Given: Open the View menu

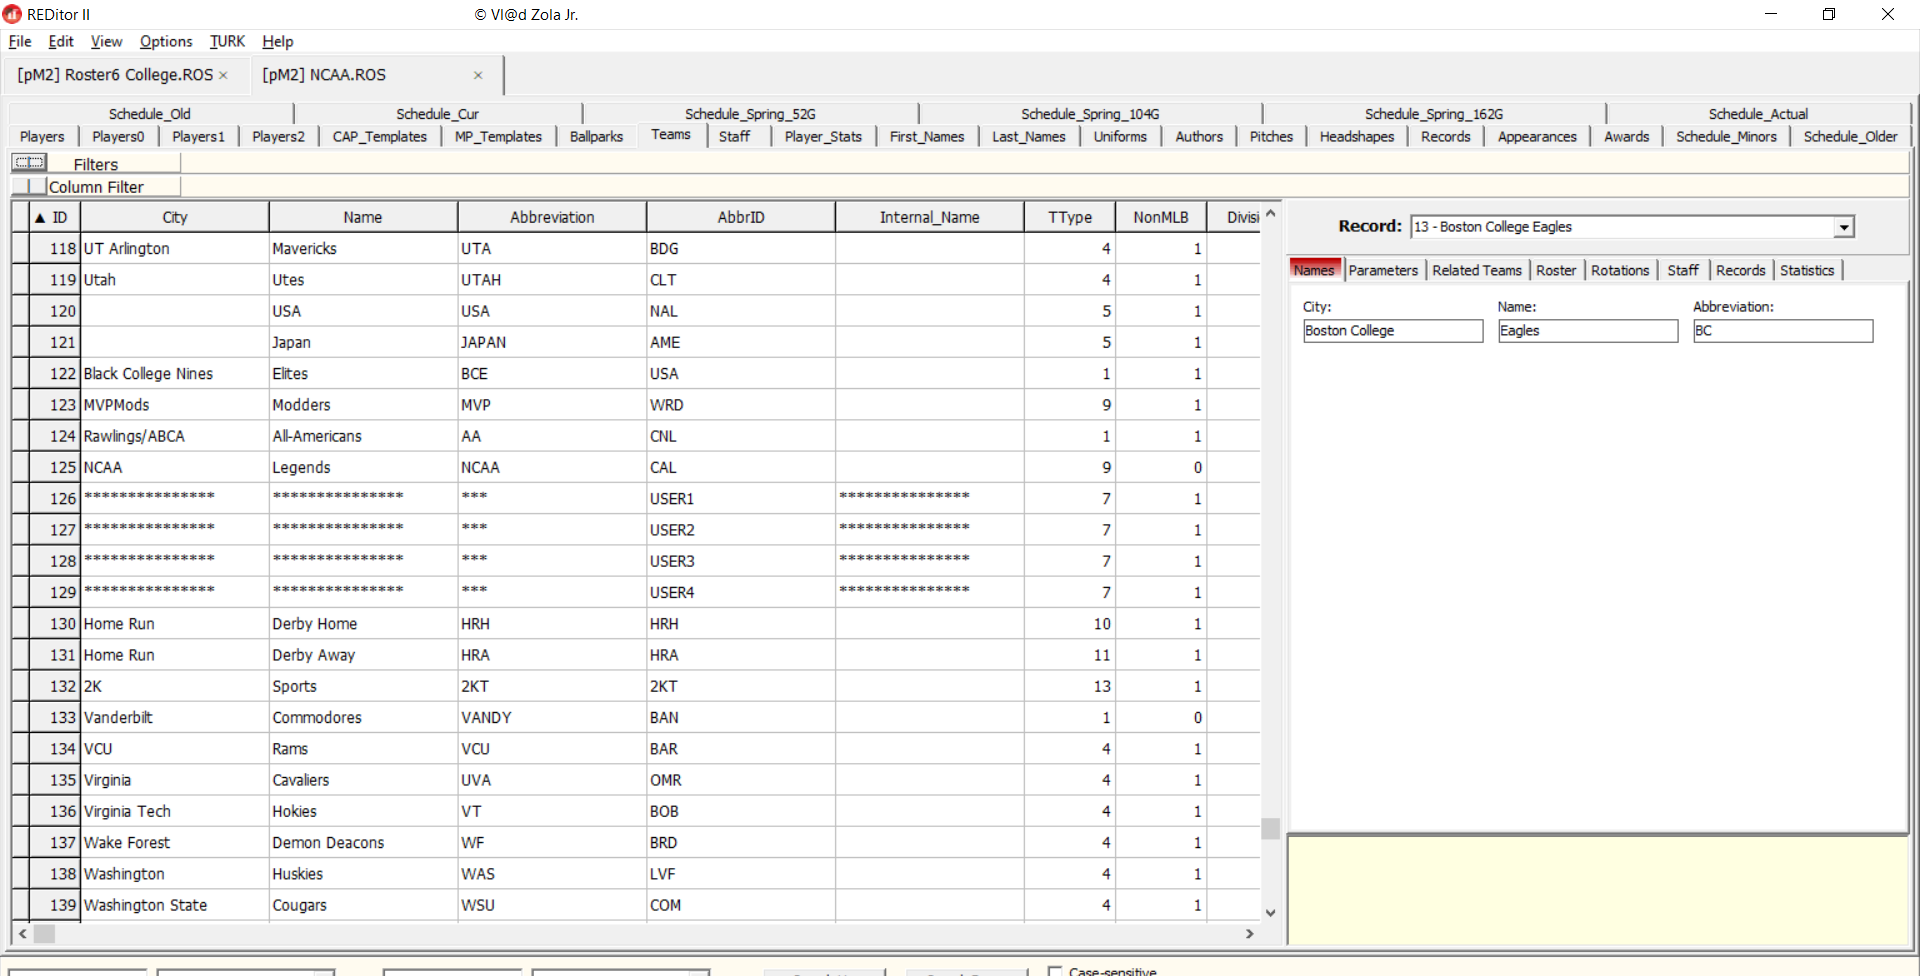Looking at the screenshot, I should (106, 41).
